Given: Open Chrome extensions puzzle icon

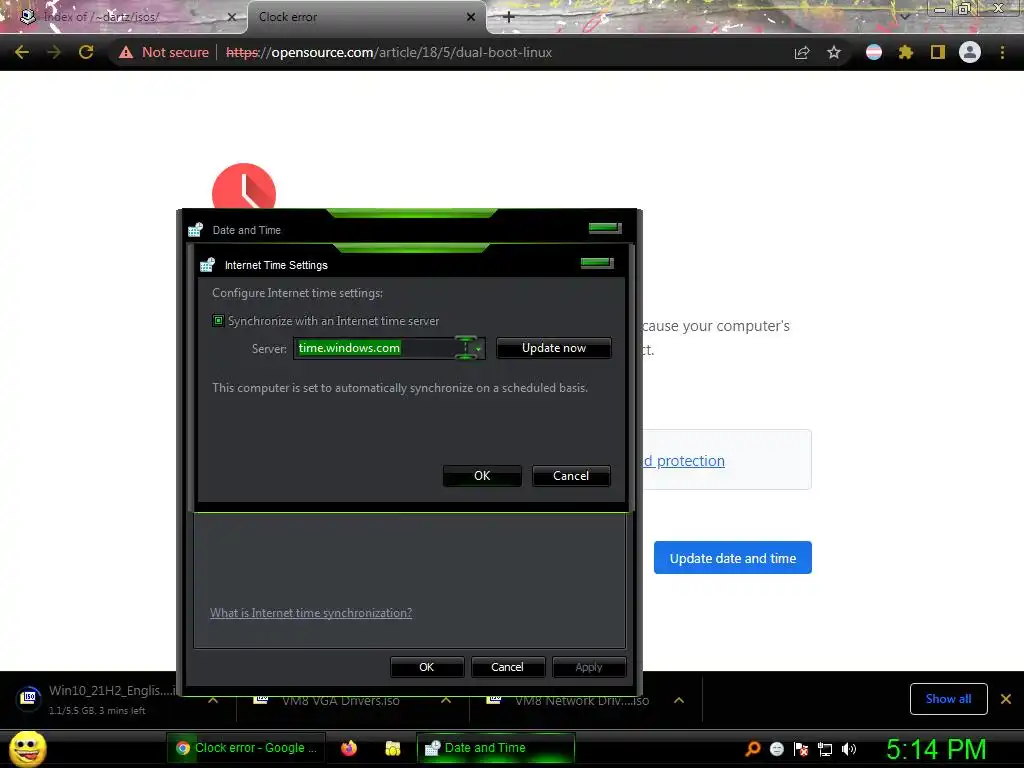Looking at the screenshot, I should 906,52.
